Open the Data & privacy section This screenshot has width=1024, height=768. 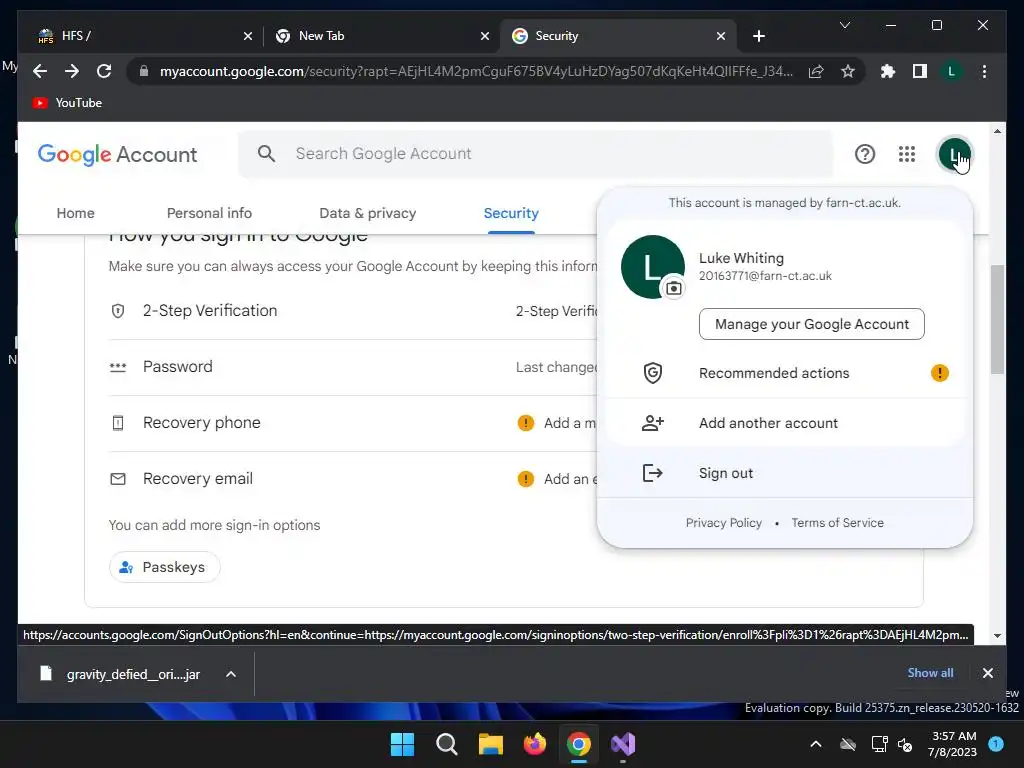pos(368,213)
